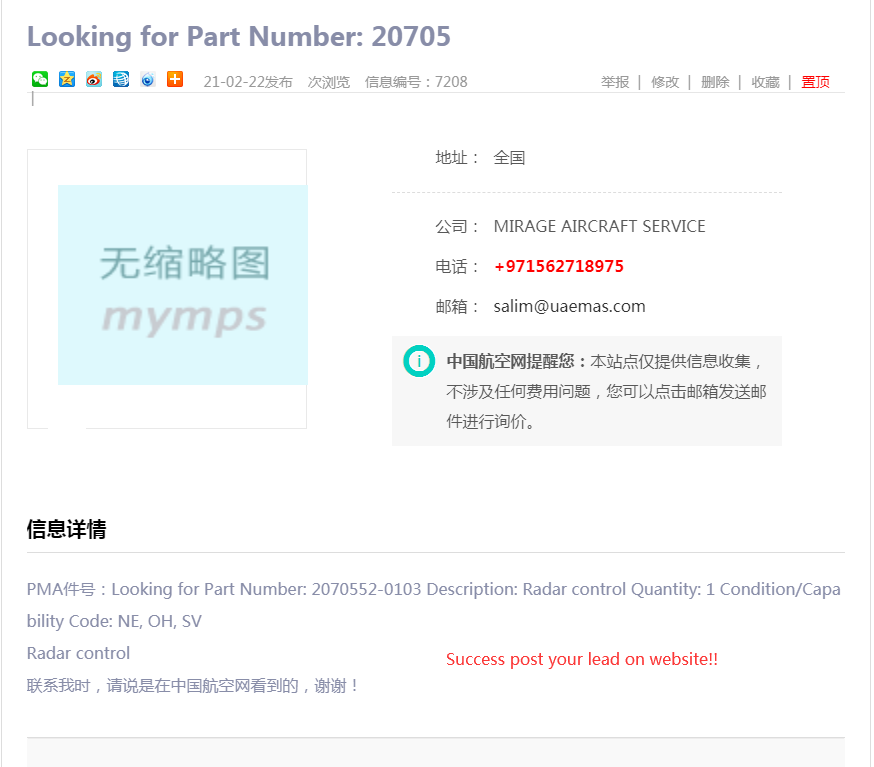The width and height of the screenshot is (874, 767).
Task: Add to favorites with 收藏 link
Action: 765,82
